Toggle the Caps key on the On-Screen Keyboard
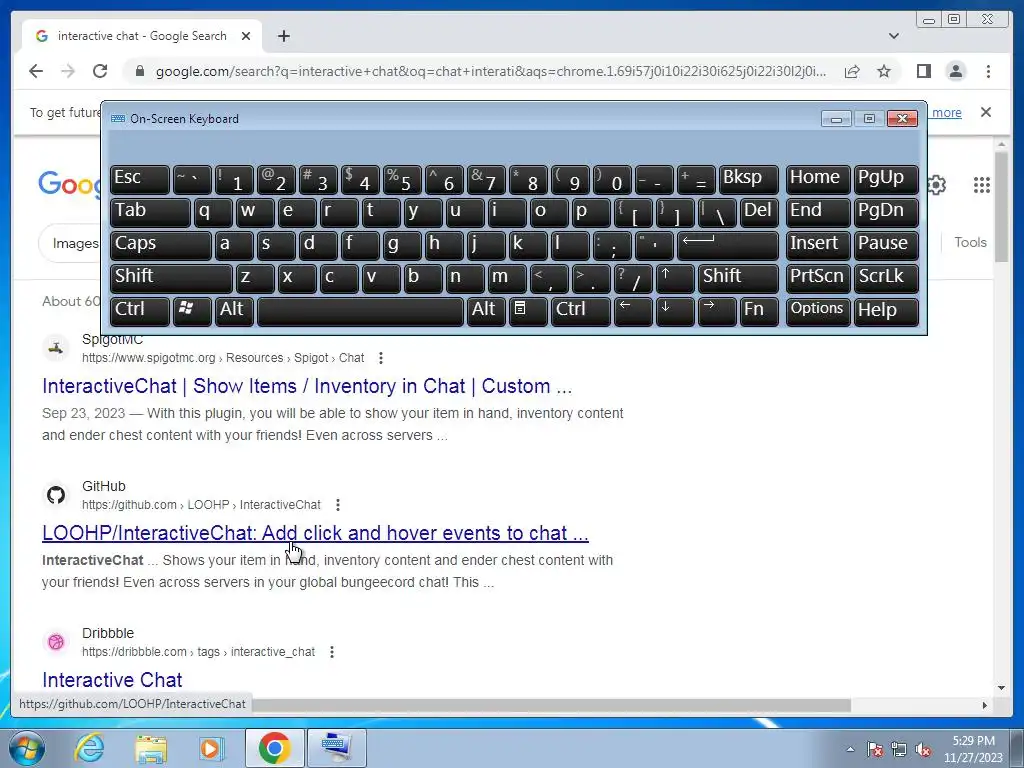Image resolution: width=1024 pixels, height=768 pixels. coord(161,245)
